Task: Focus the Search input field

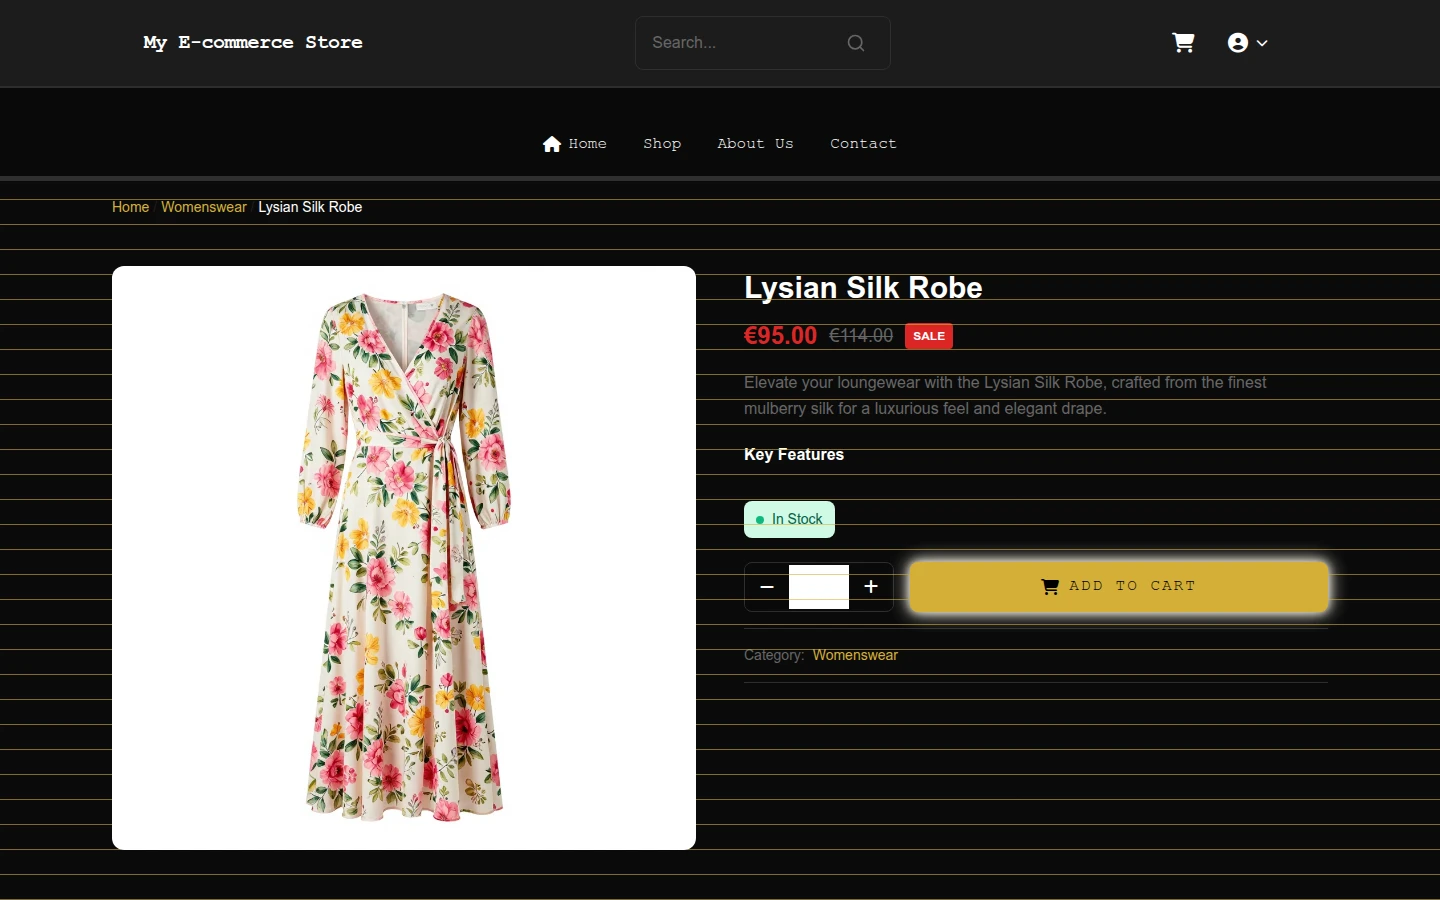Action: 762,43
